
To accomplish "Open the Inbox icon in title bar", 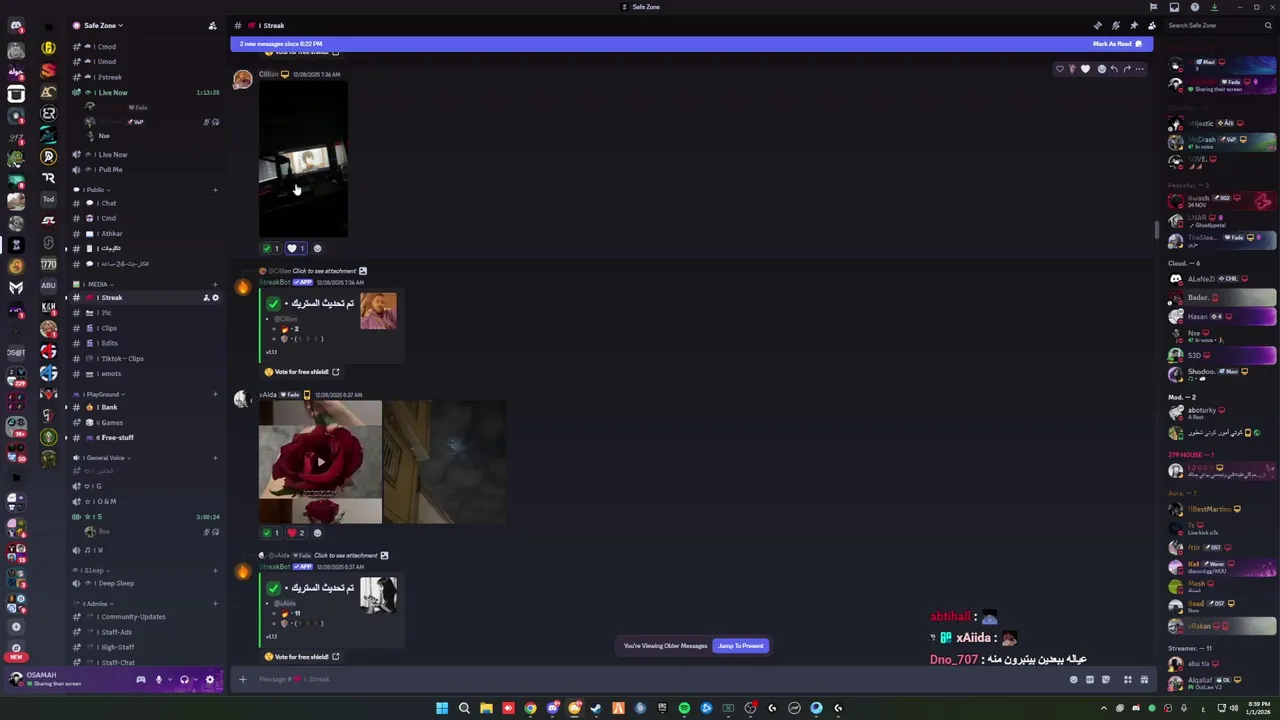I will [x=1174, y=7].
